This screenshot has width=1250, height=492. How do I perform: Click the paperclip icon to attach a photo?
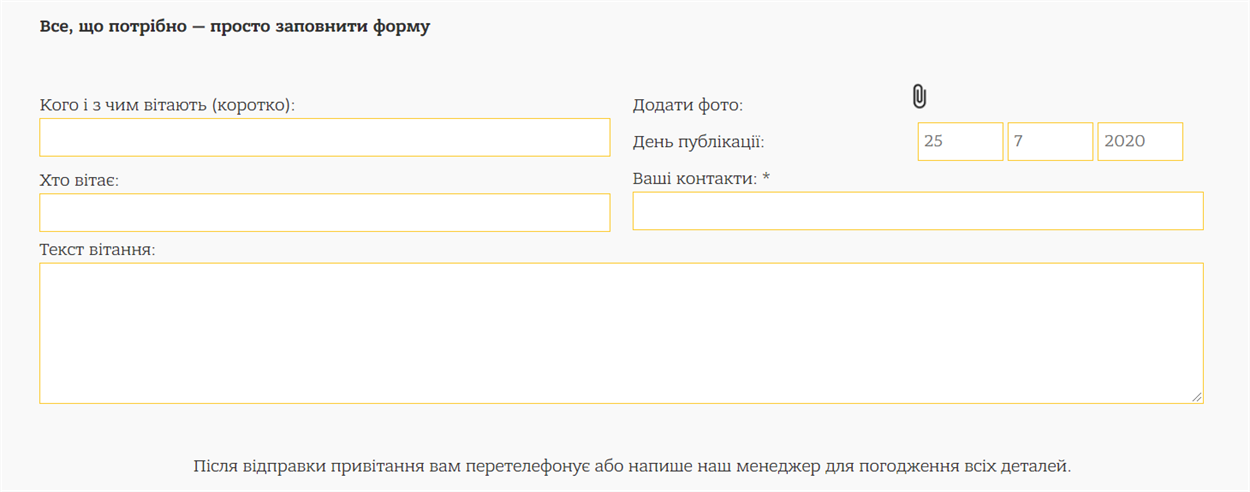(x=920, y=96)
